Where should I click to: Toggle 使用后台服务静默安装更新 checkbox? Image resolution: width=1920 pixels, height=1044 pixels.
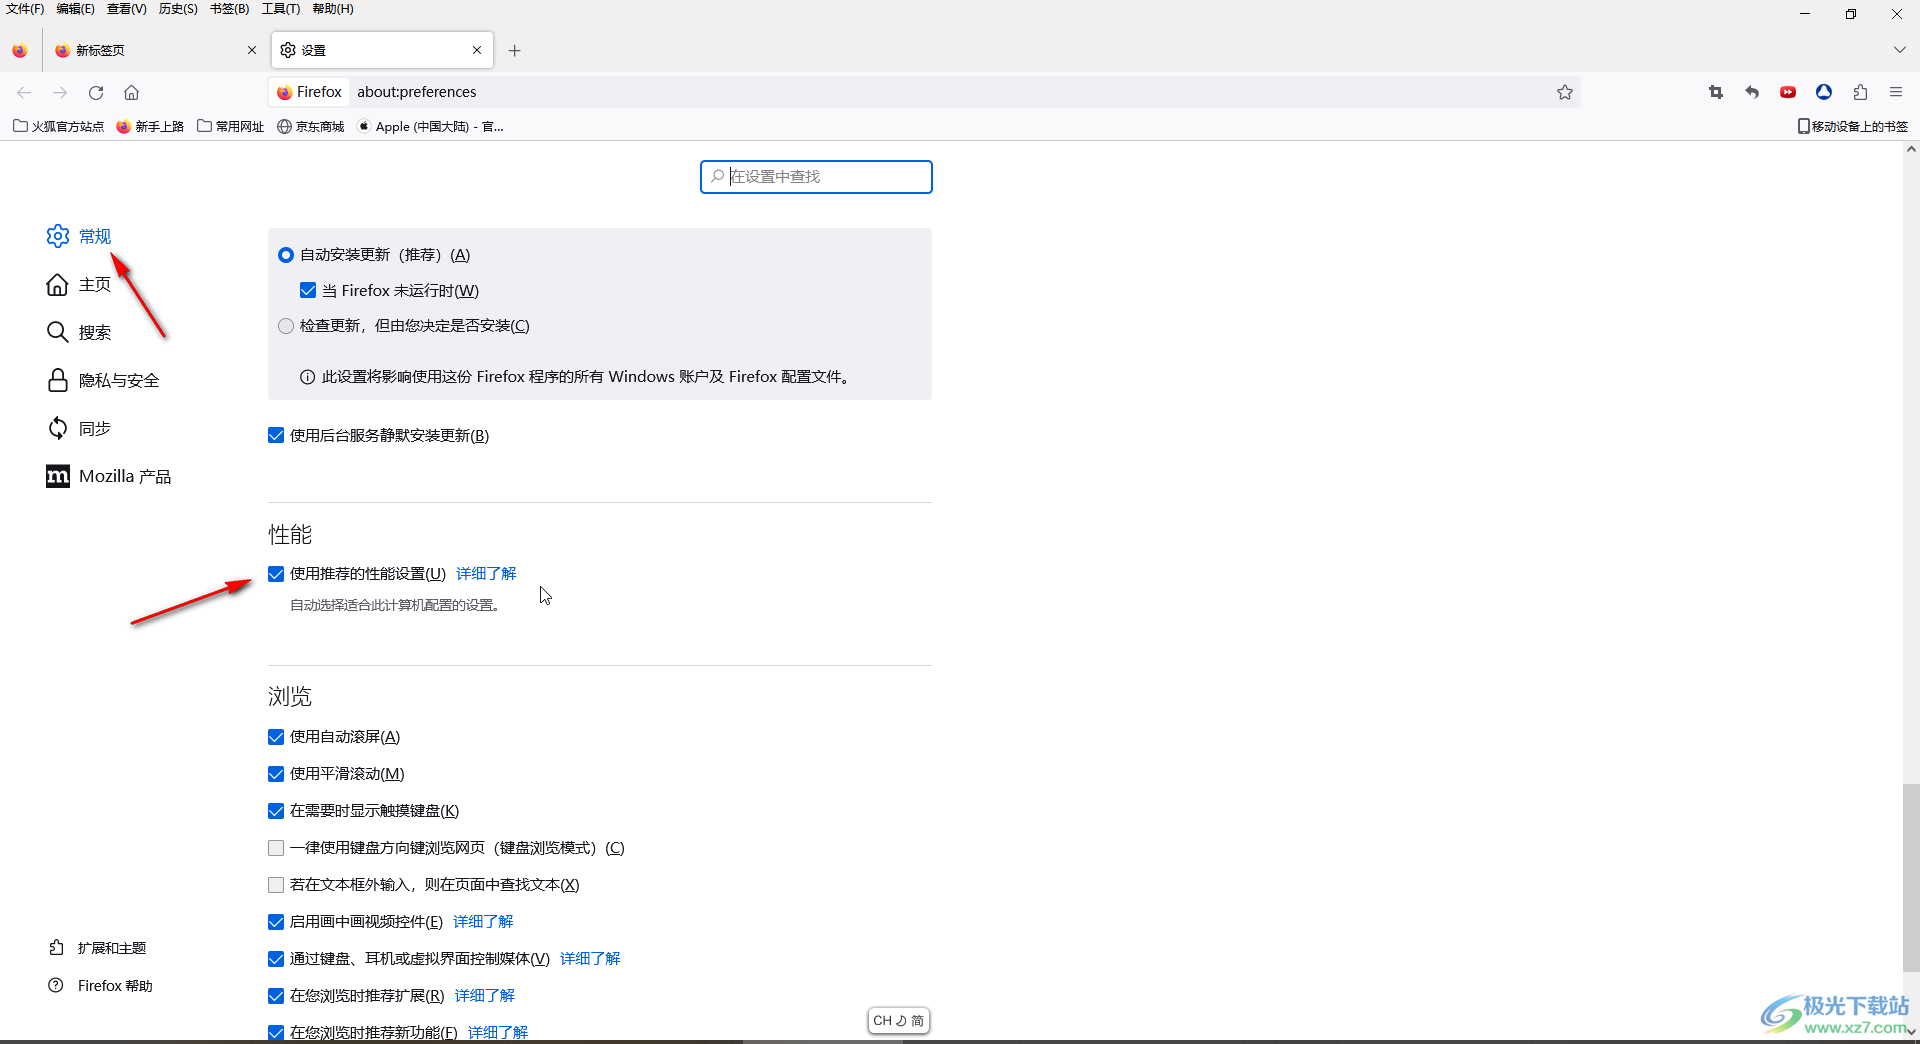pos(276,435)
